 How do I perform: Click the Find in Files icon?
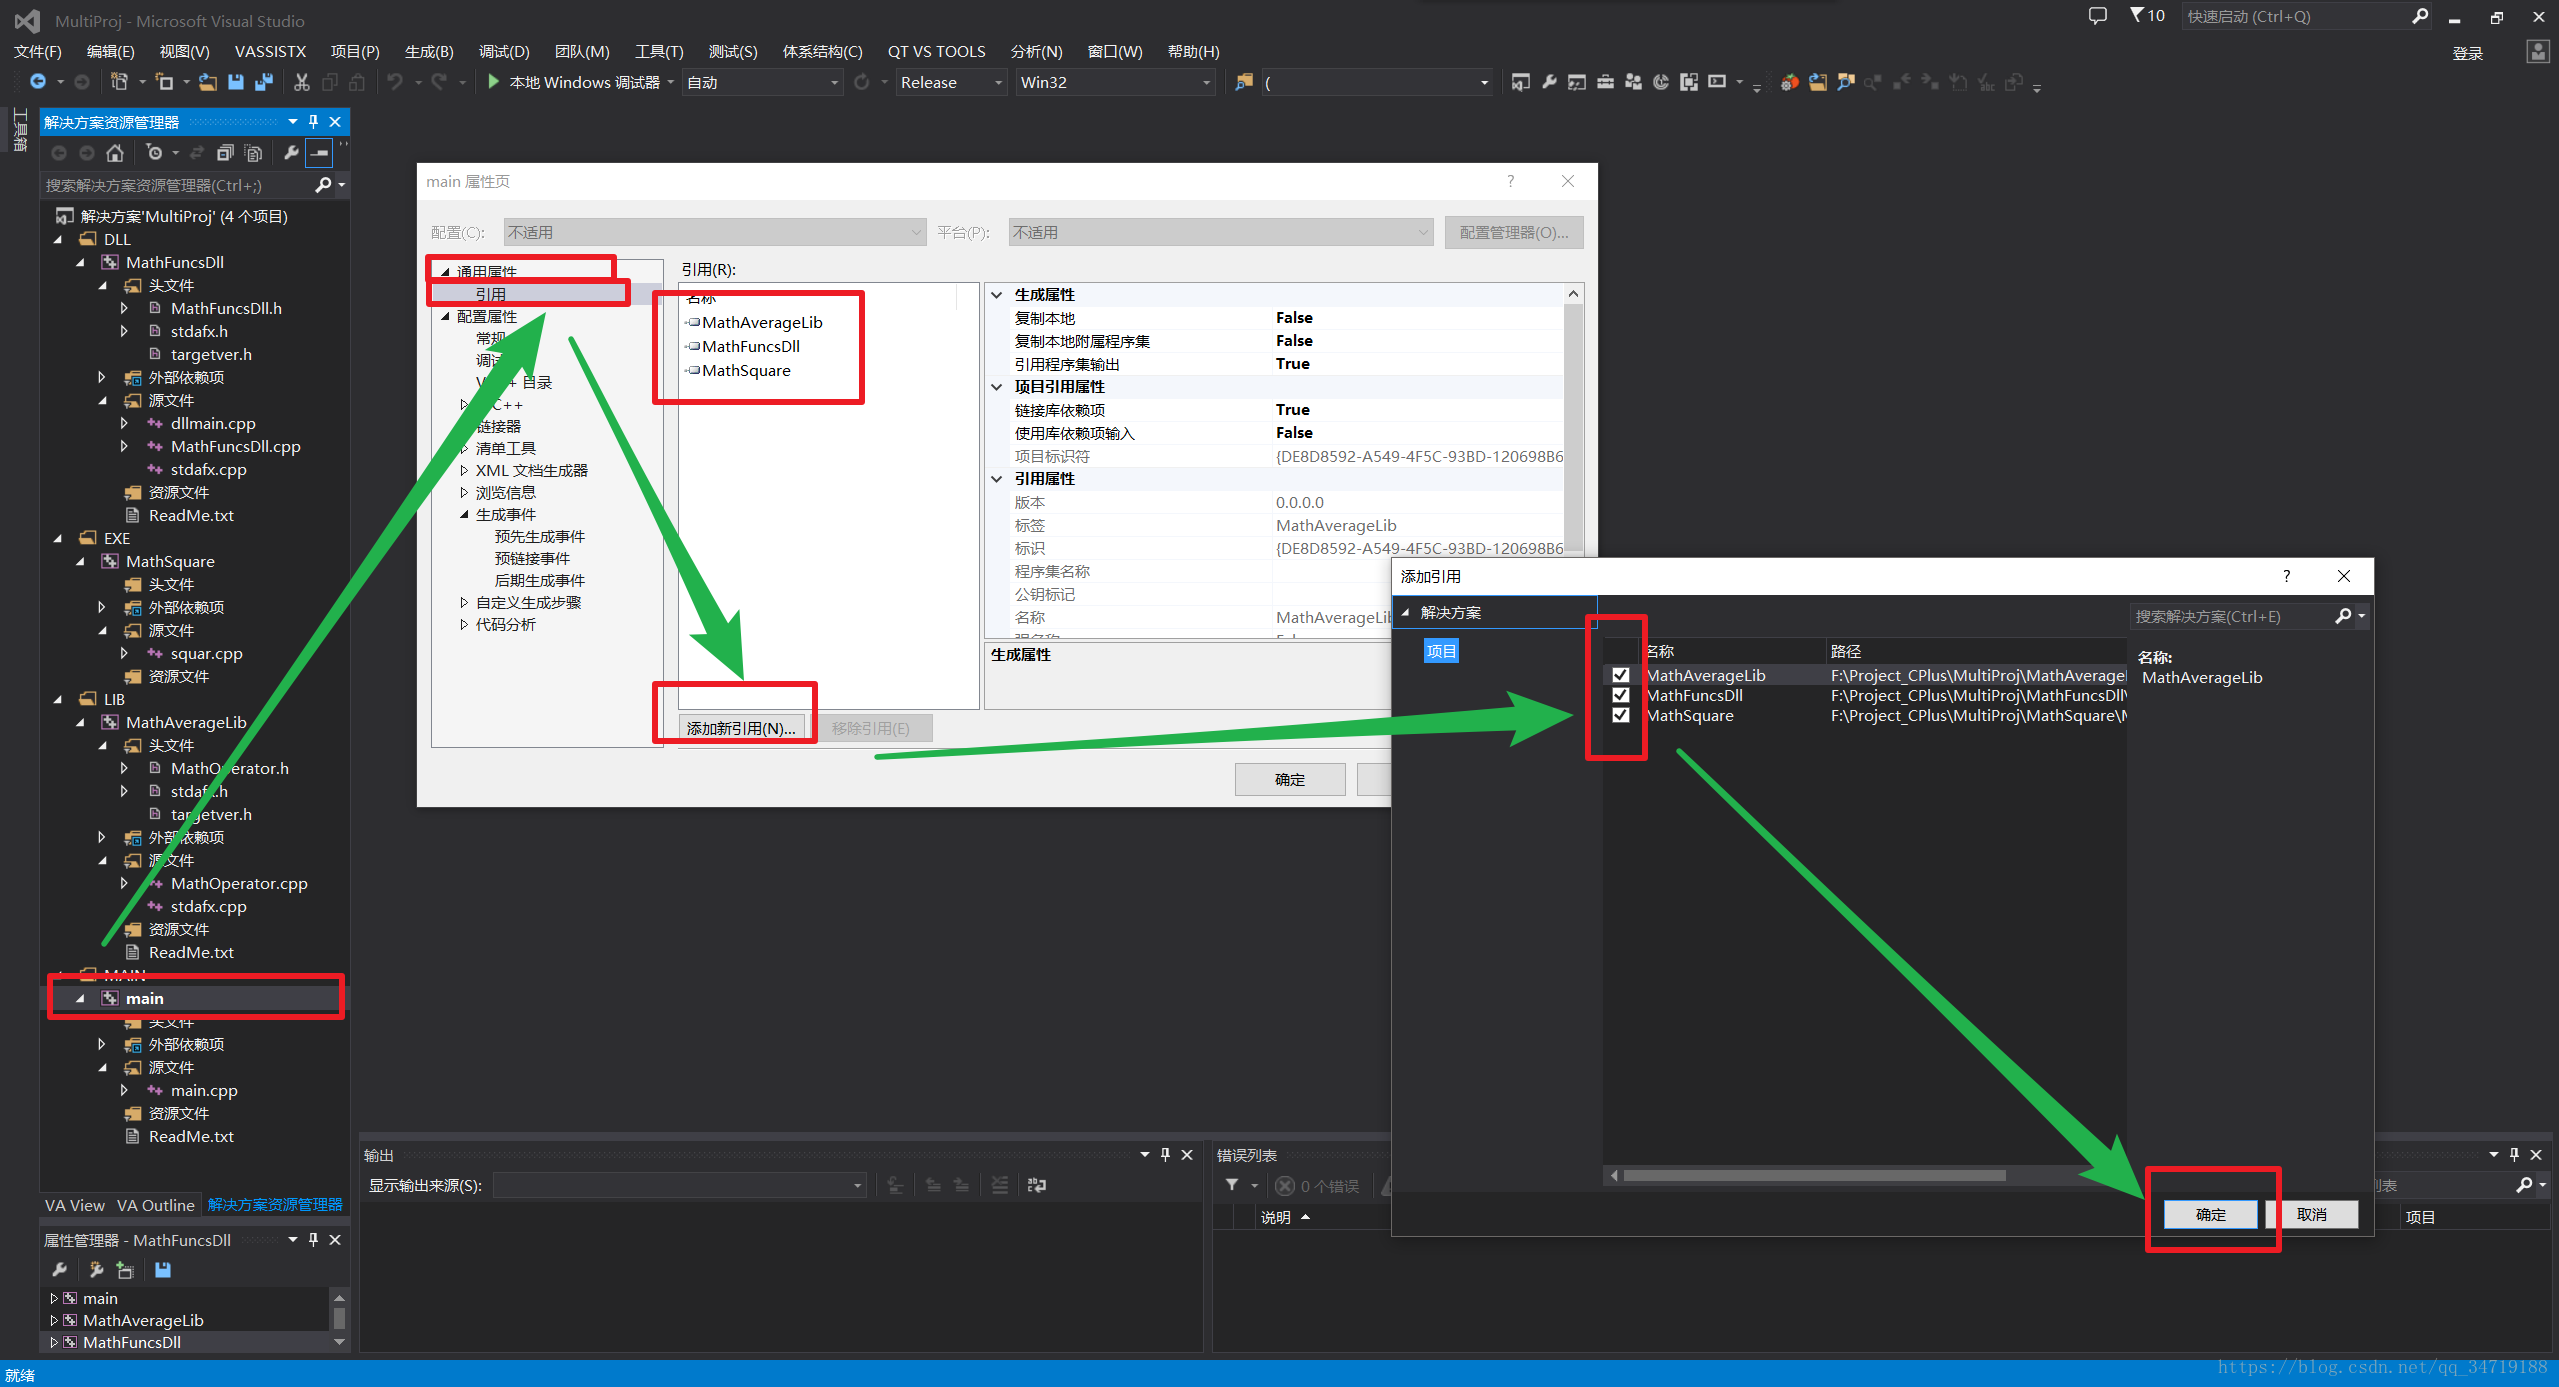click(x=1243, y=82)
